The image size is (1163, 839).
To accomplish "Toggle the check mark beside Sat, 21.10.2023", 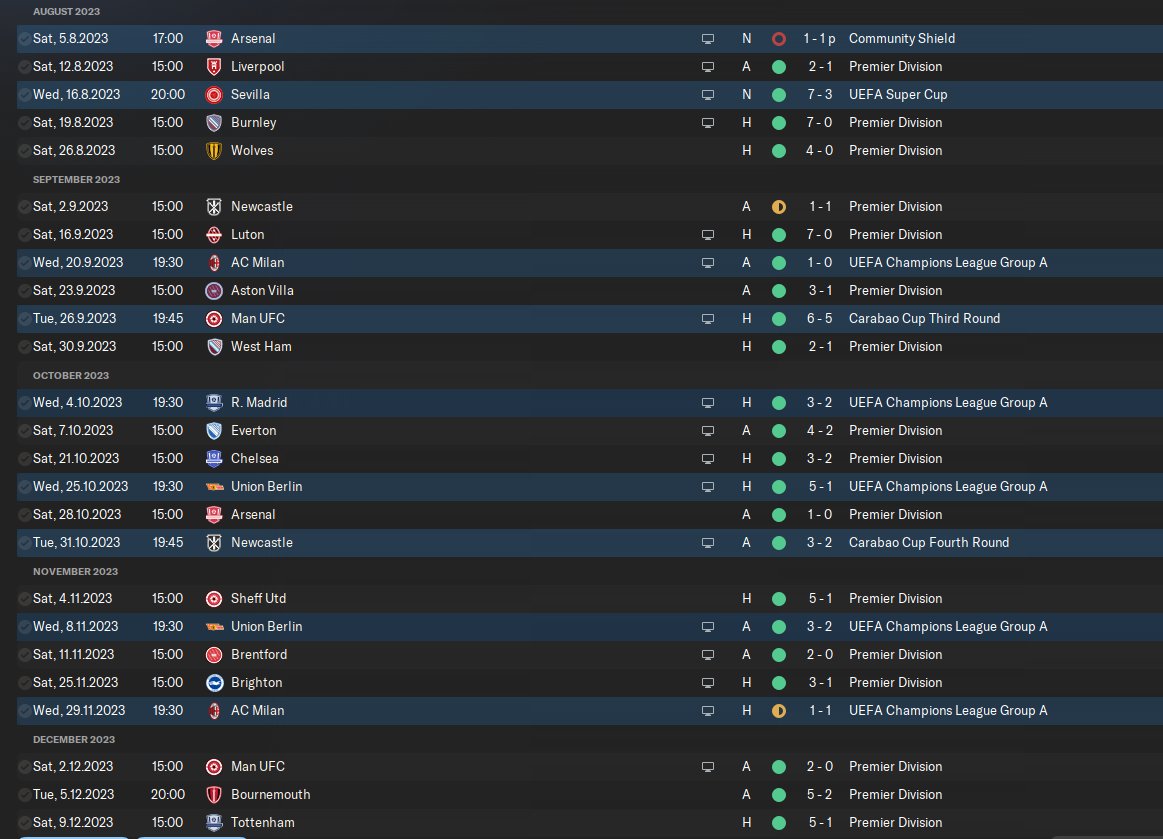I will coord(24,459).
